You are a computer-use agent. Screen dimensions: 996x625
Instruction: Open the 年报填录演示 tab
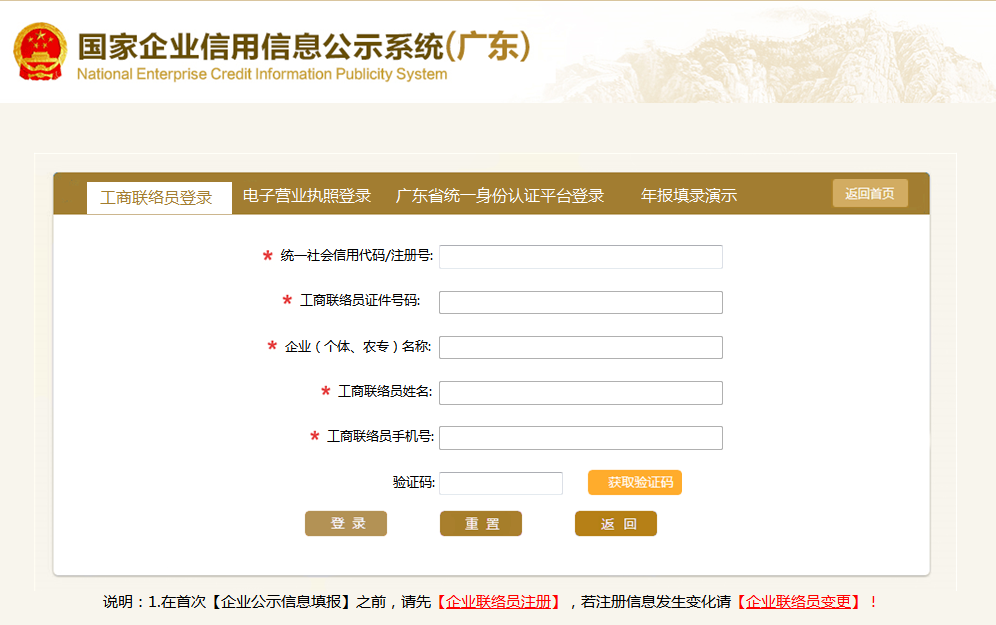(689, 196)
